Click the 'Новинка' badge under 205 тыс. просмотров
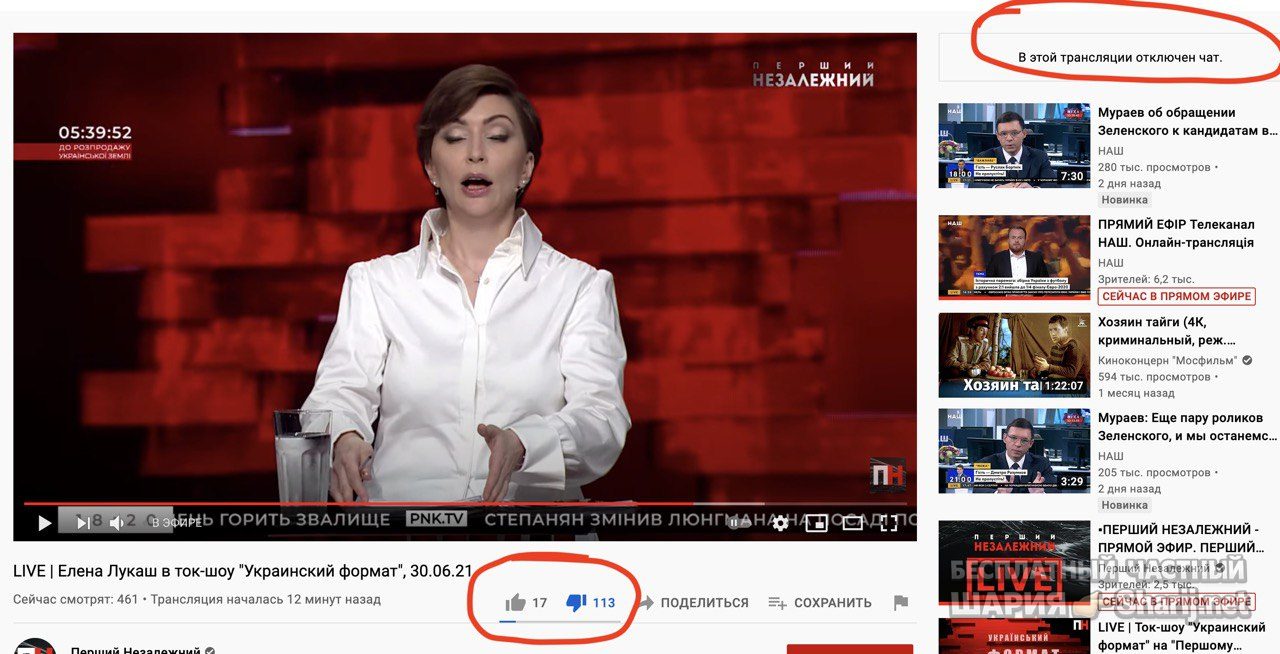The height and width of the screenshot is (654, 1280). 1124,505
